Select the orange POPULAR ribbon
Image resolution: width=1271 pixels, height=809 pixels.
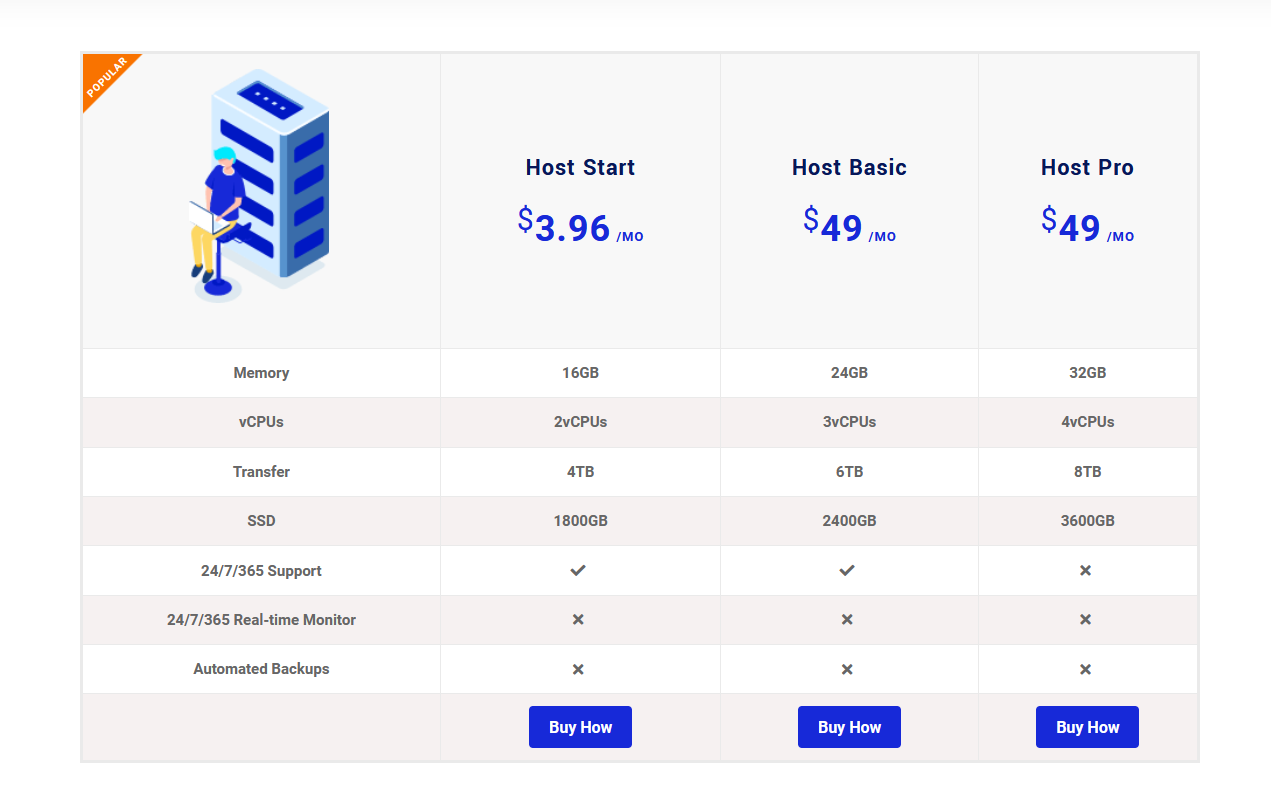click(108, 84)
